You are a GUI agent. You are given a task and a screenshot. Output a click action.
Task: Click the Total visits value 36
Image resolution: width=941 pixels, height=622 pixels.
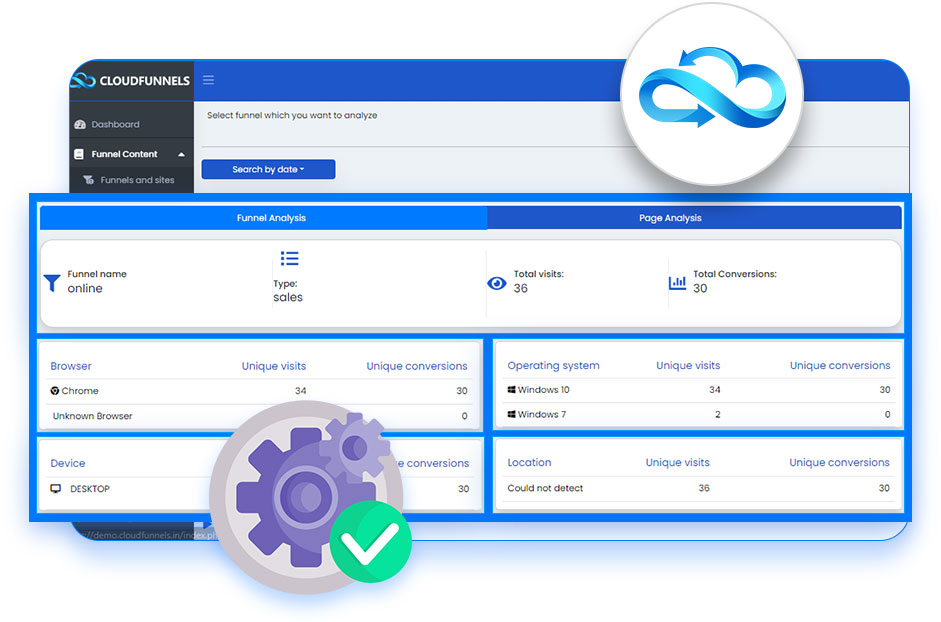pyautogui.click(x=520, y=289)
